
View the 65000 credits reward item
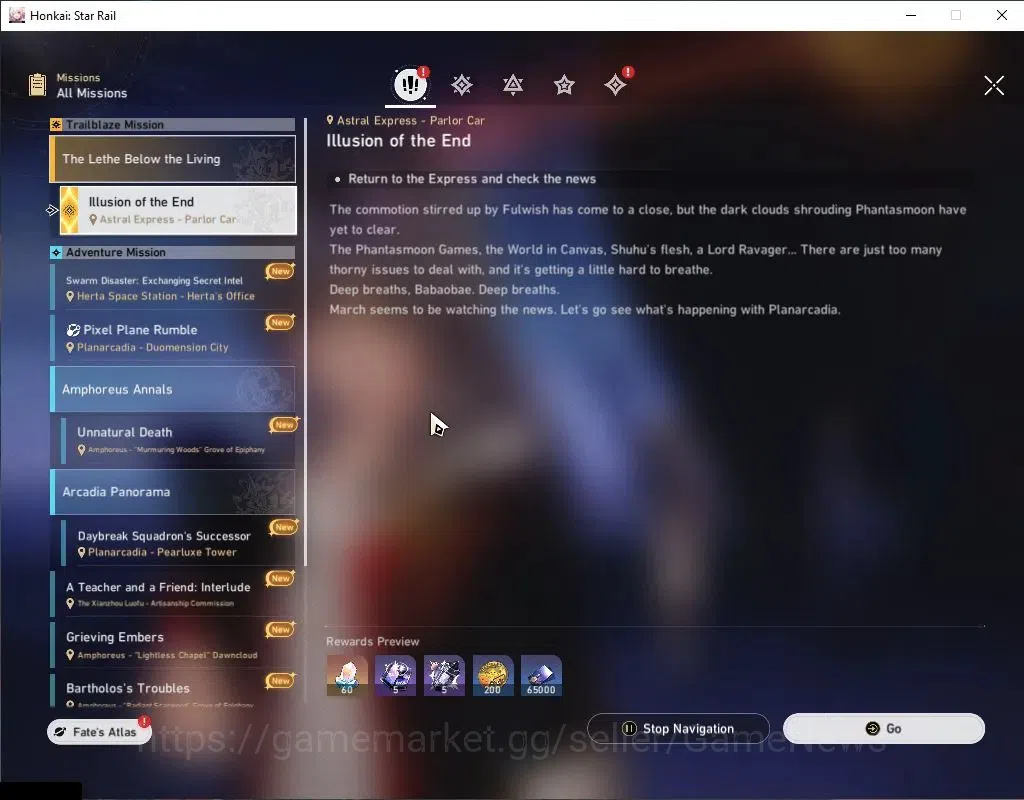[x=541, y=675]
